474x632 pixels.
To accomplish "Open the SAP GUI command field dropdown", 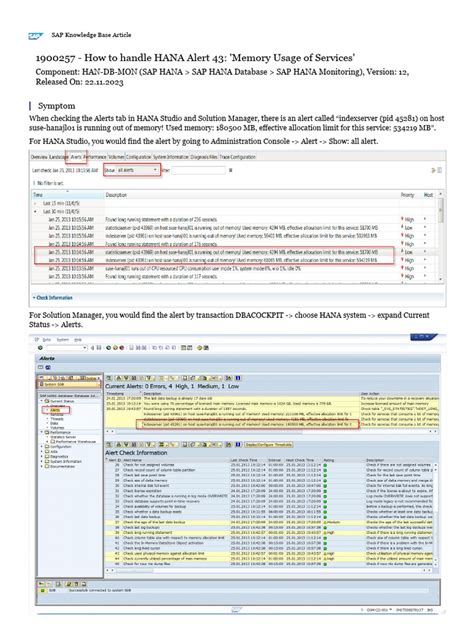I will pos(85,347).
